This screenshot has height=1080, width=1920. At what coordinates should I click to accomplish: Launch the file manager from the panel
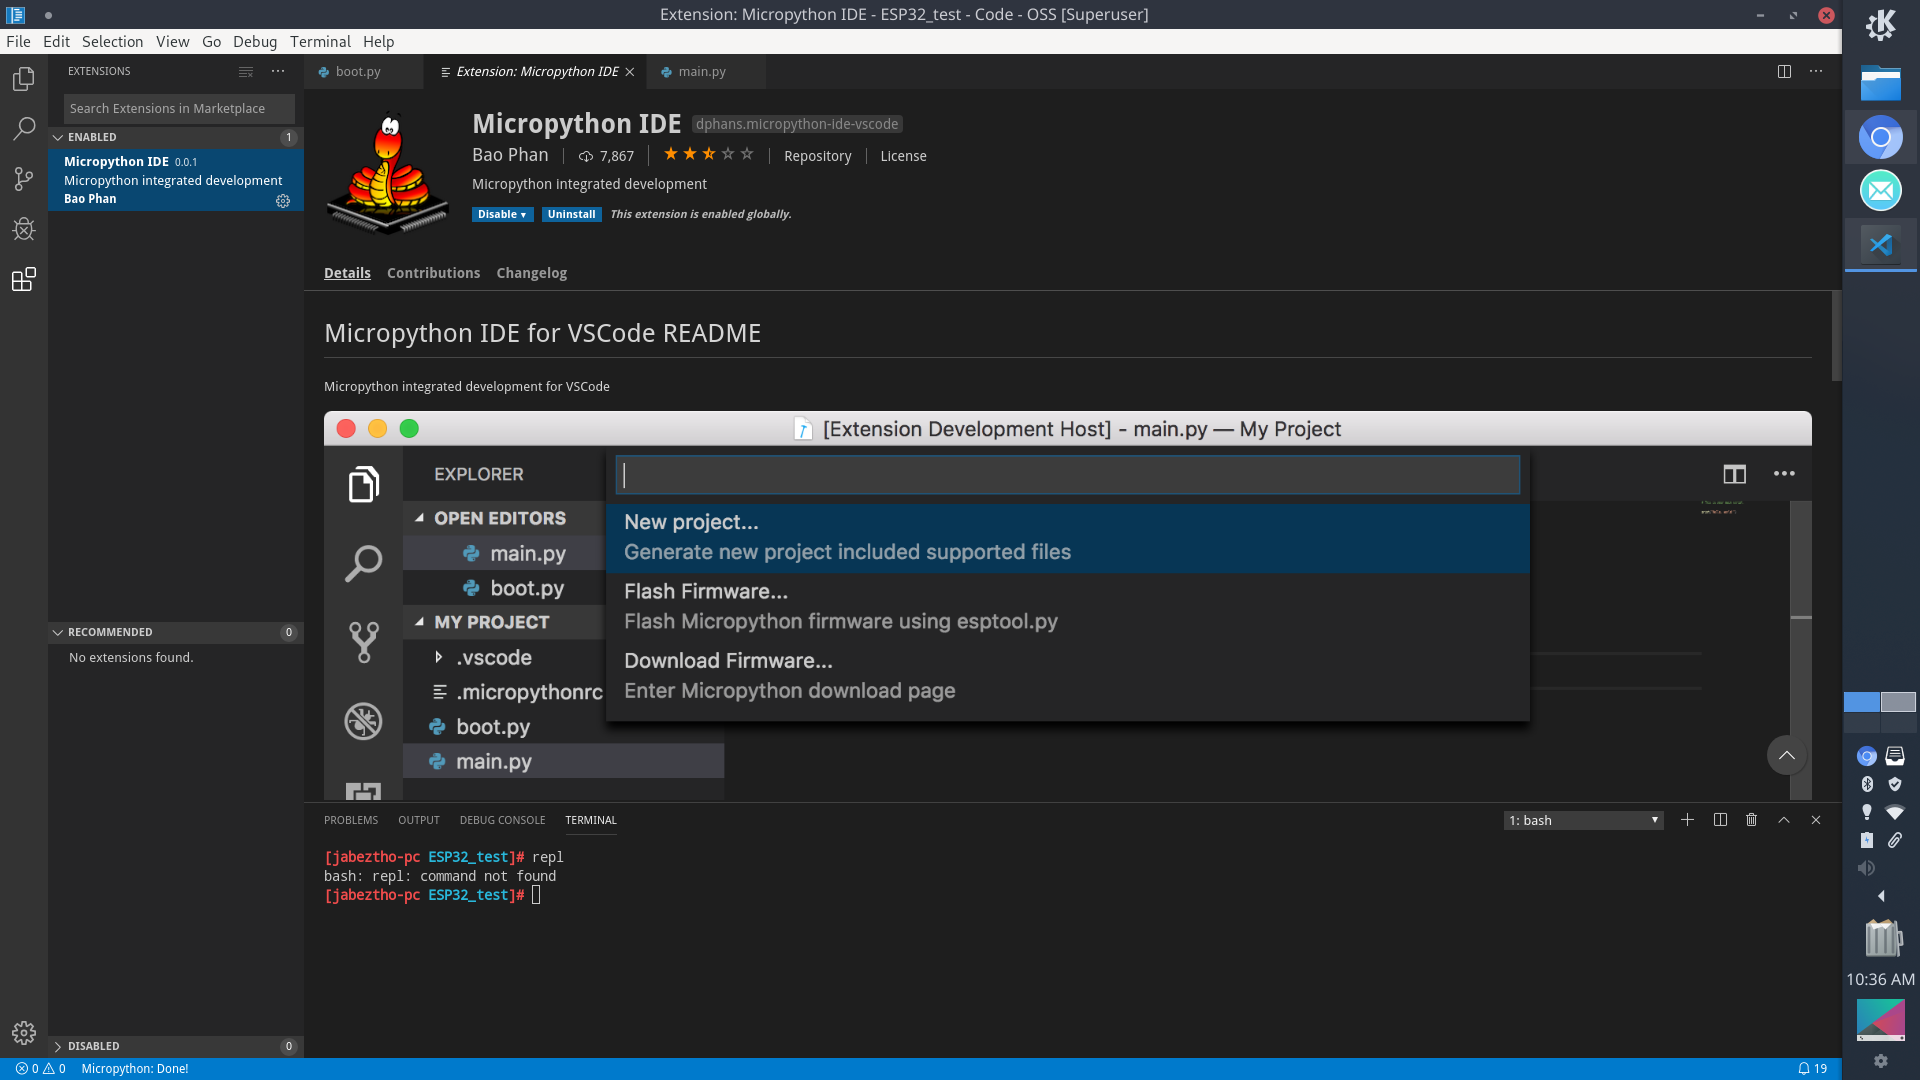tap(1880, 83)
